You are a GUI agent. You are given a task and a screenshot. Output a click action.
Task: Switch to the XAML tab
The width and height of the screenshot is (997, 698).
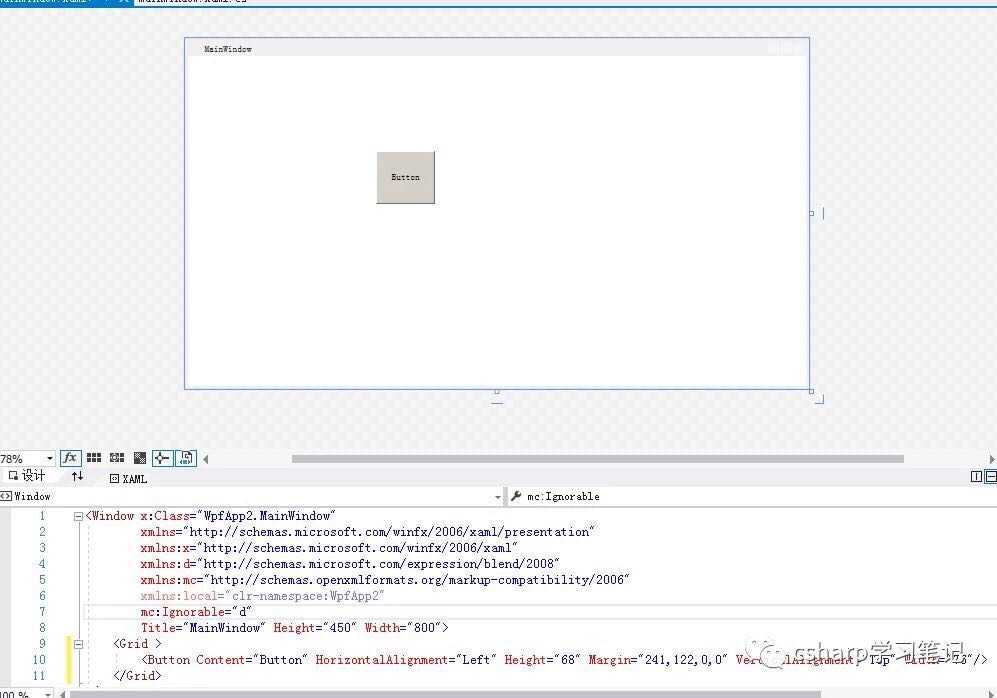128,479
